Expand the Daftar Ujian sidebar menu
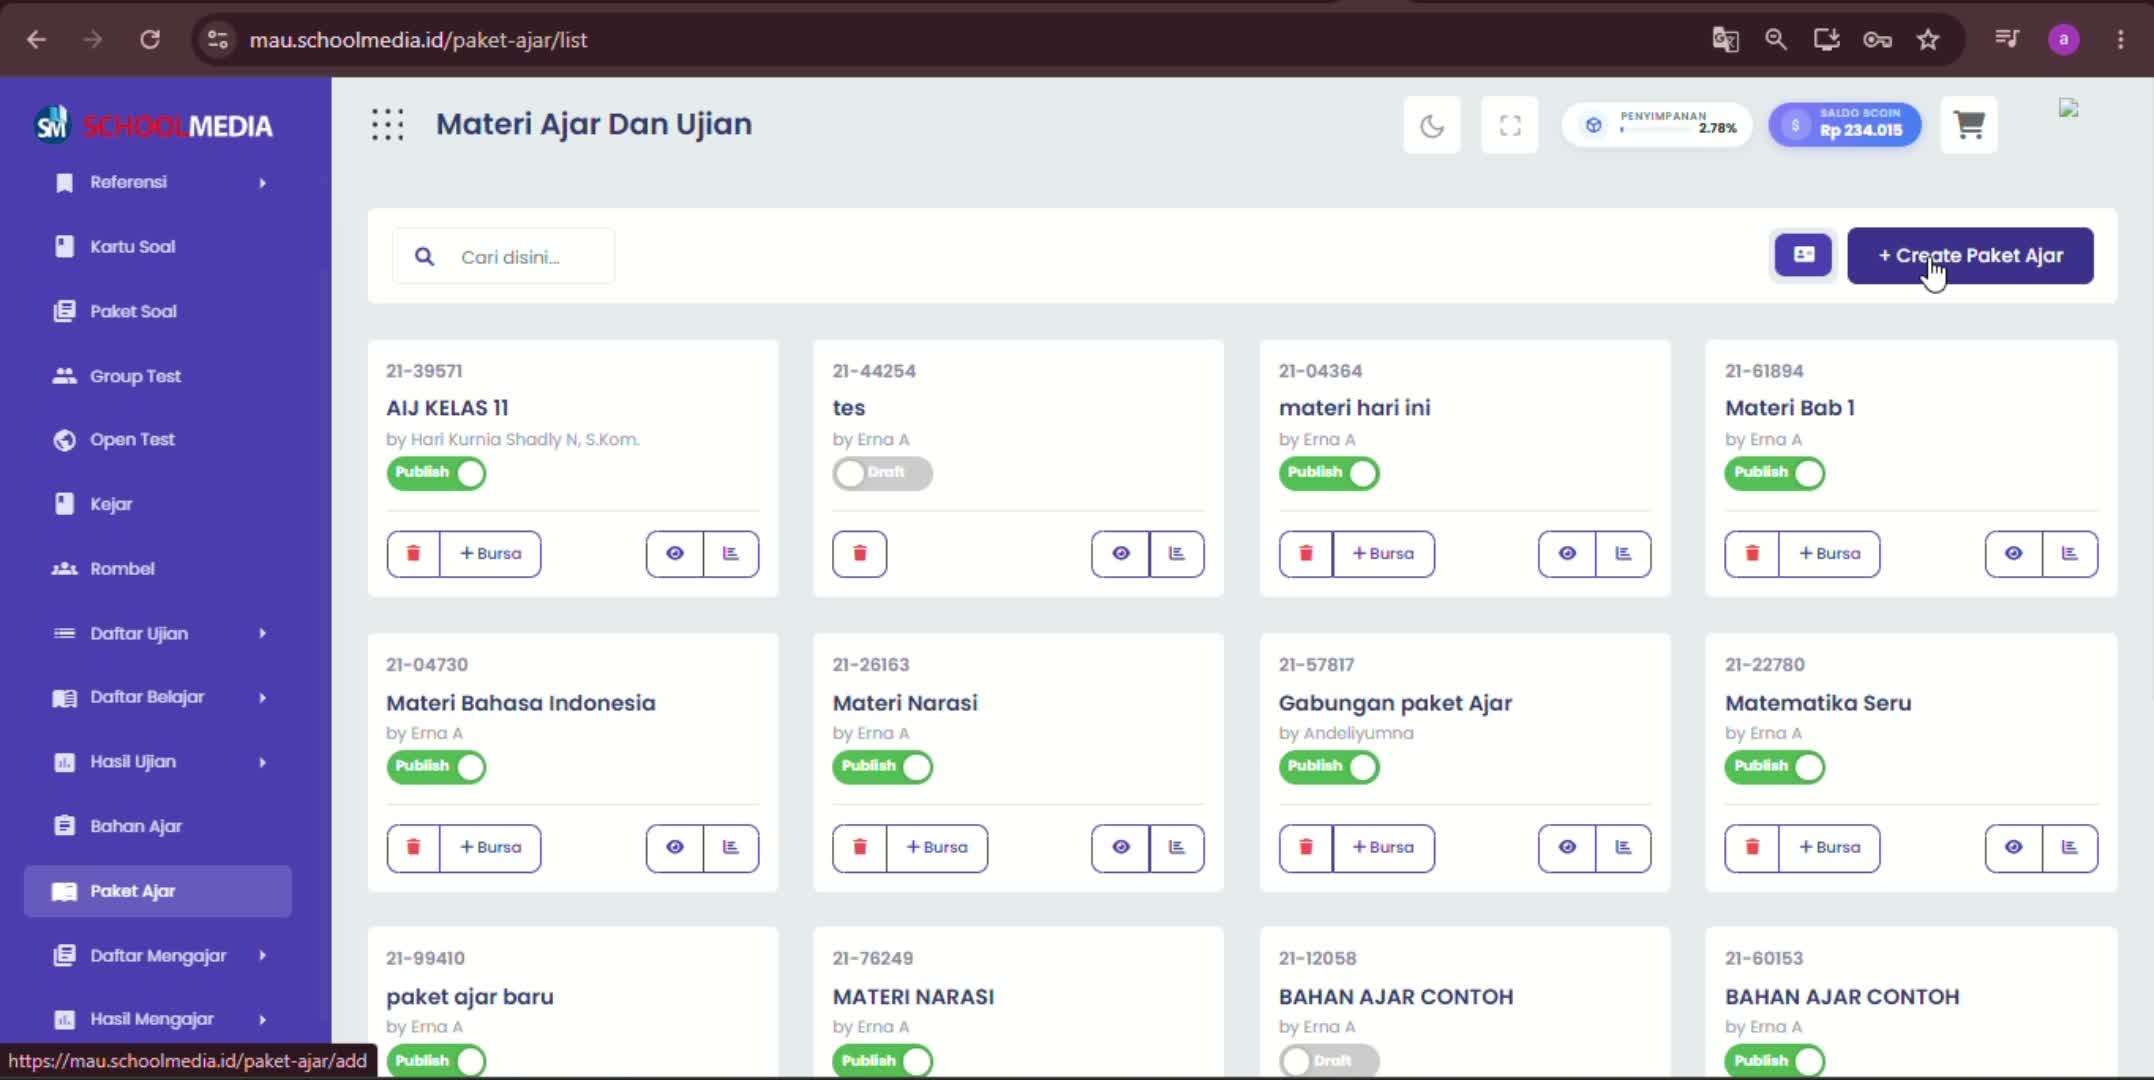Image resolution: width=2154 pixels, height=1080 pixels. coord(158,634)
